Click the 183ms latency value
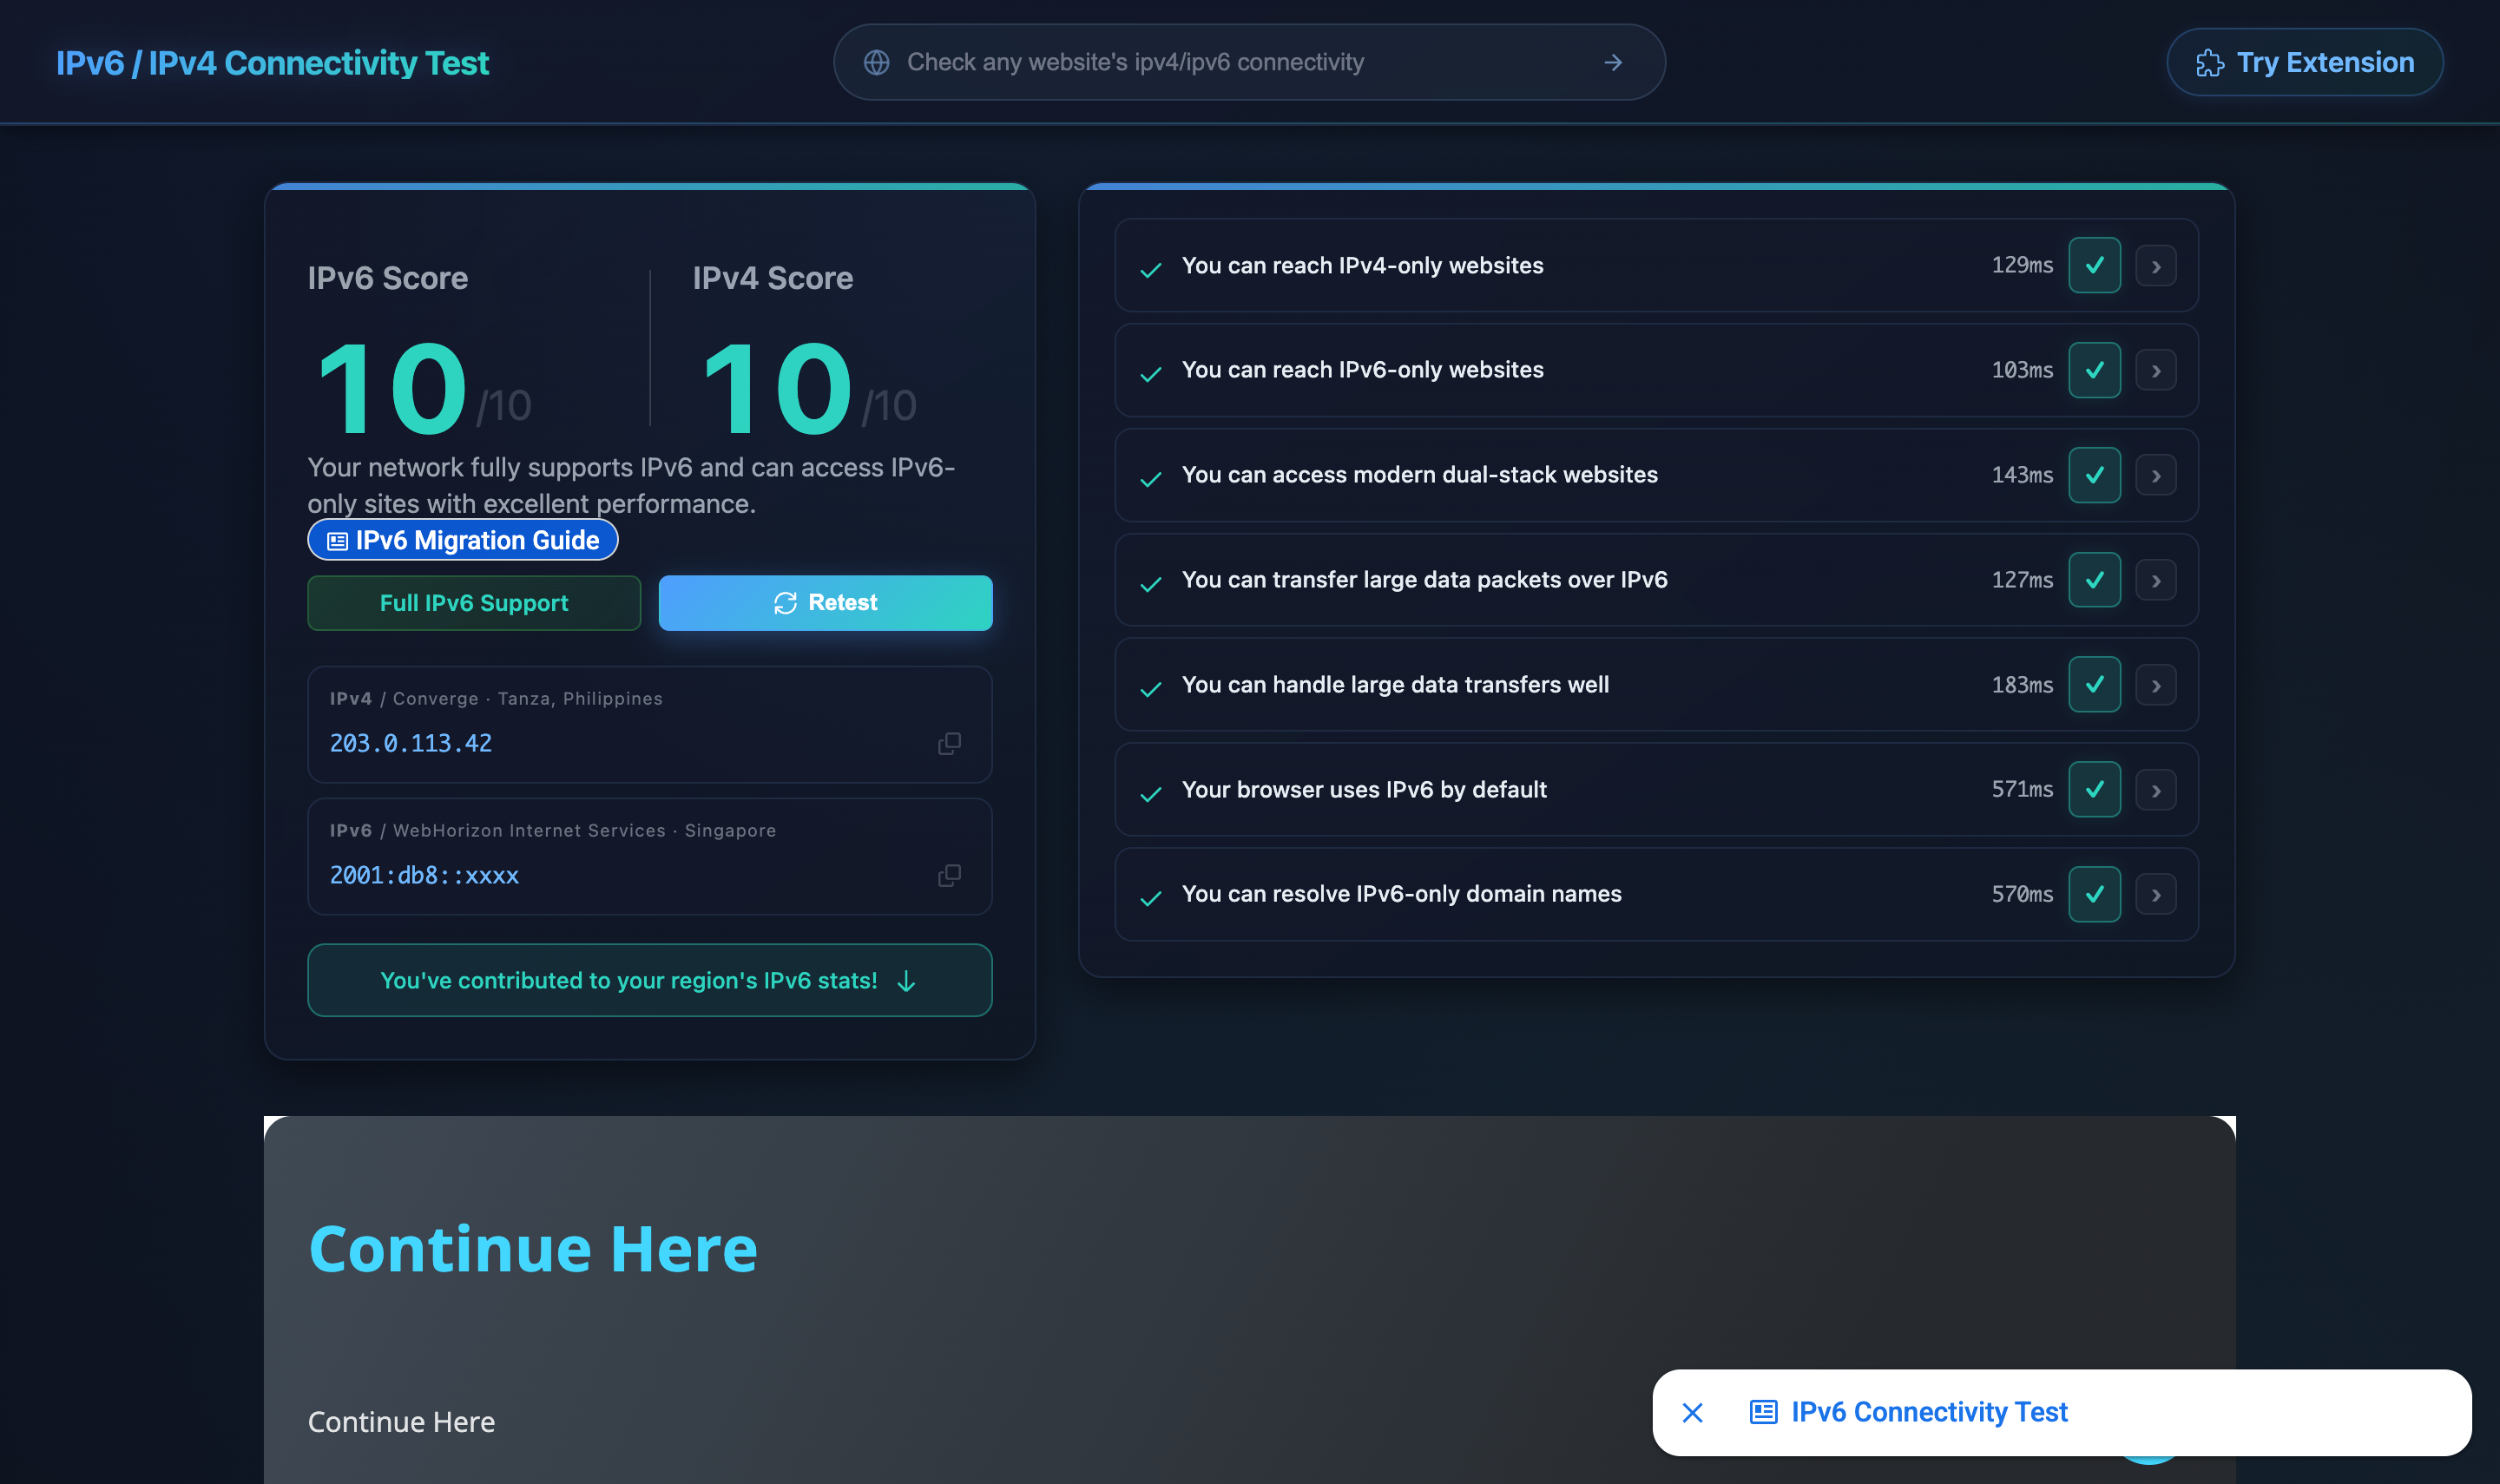 coord(2022,685)
